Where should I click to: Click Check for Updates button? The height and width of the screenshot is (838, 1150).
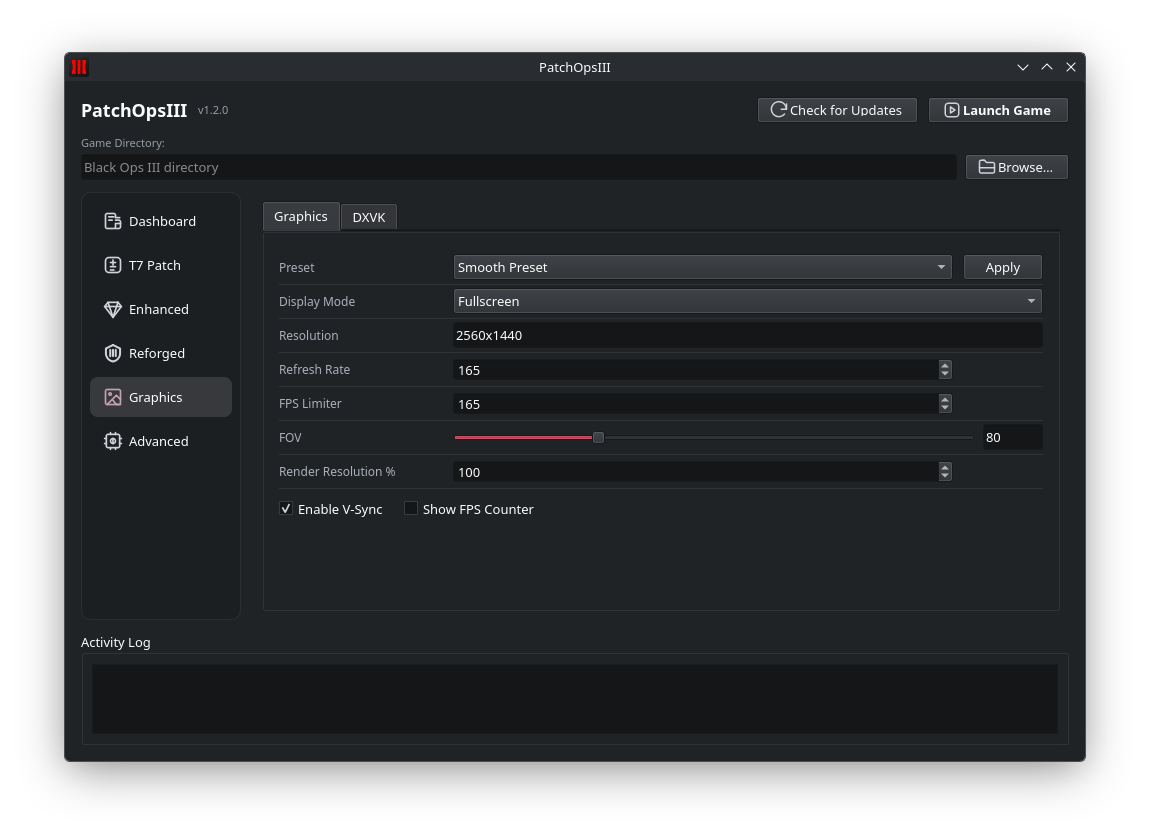(x=837, y=110)
